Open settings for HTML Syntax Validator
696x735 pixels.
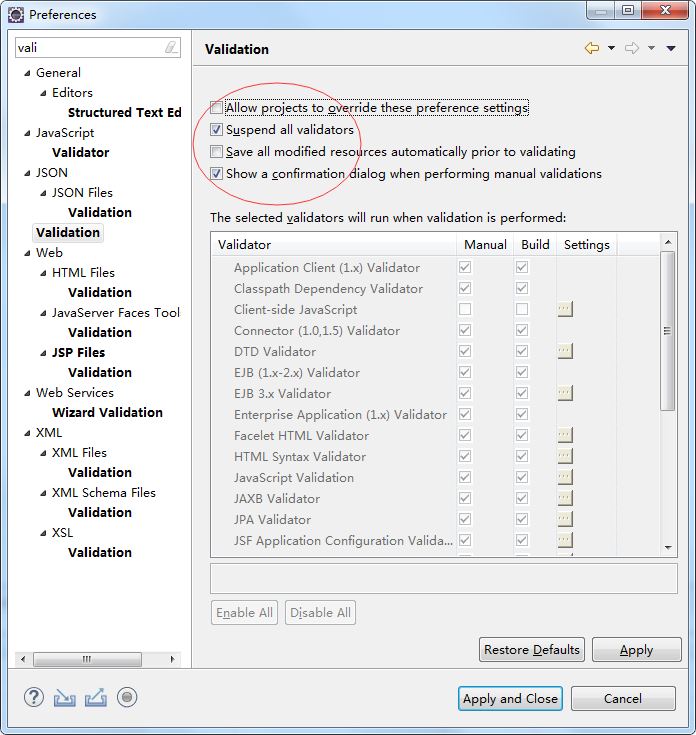pos(565,456)
